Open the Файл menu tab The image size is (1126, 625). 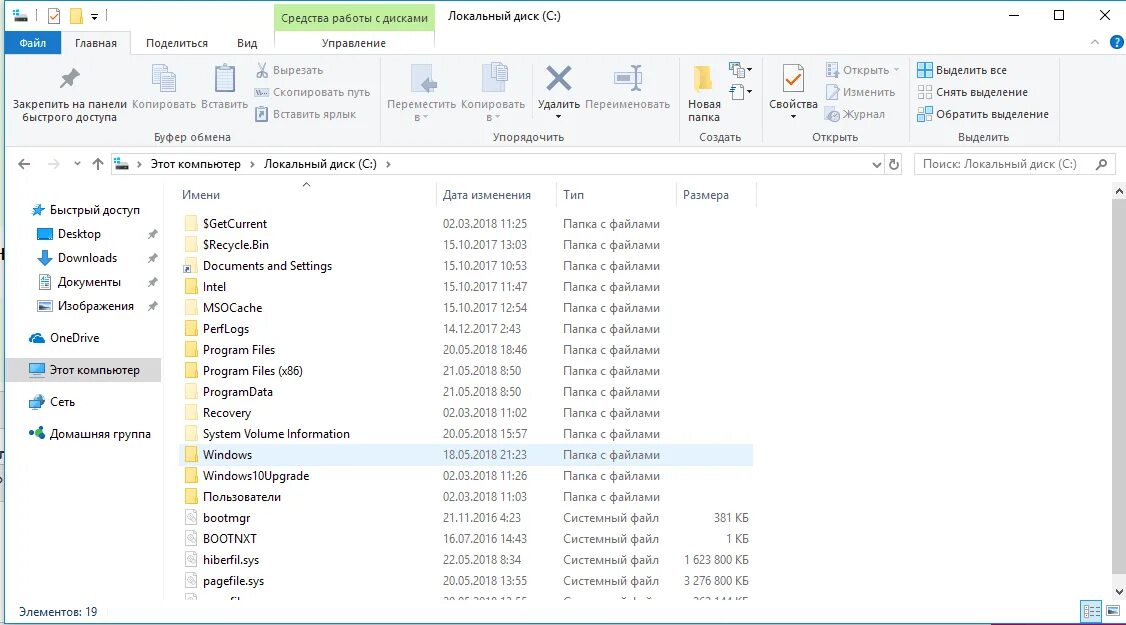(x=32, y=43)
